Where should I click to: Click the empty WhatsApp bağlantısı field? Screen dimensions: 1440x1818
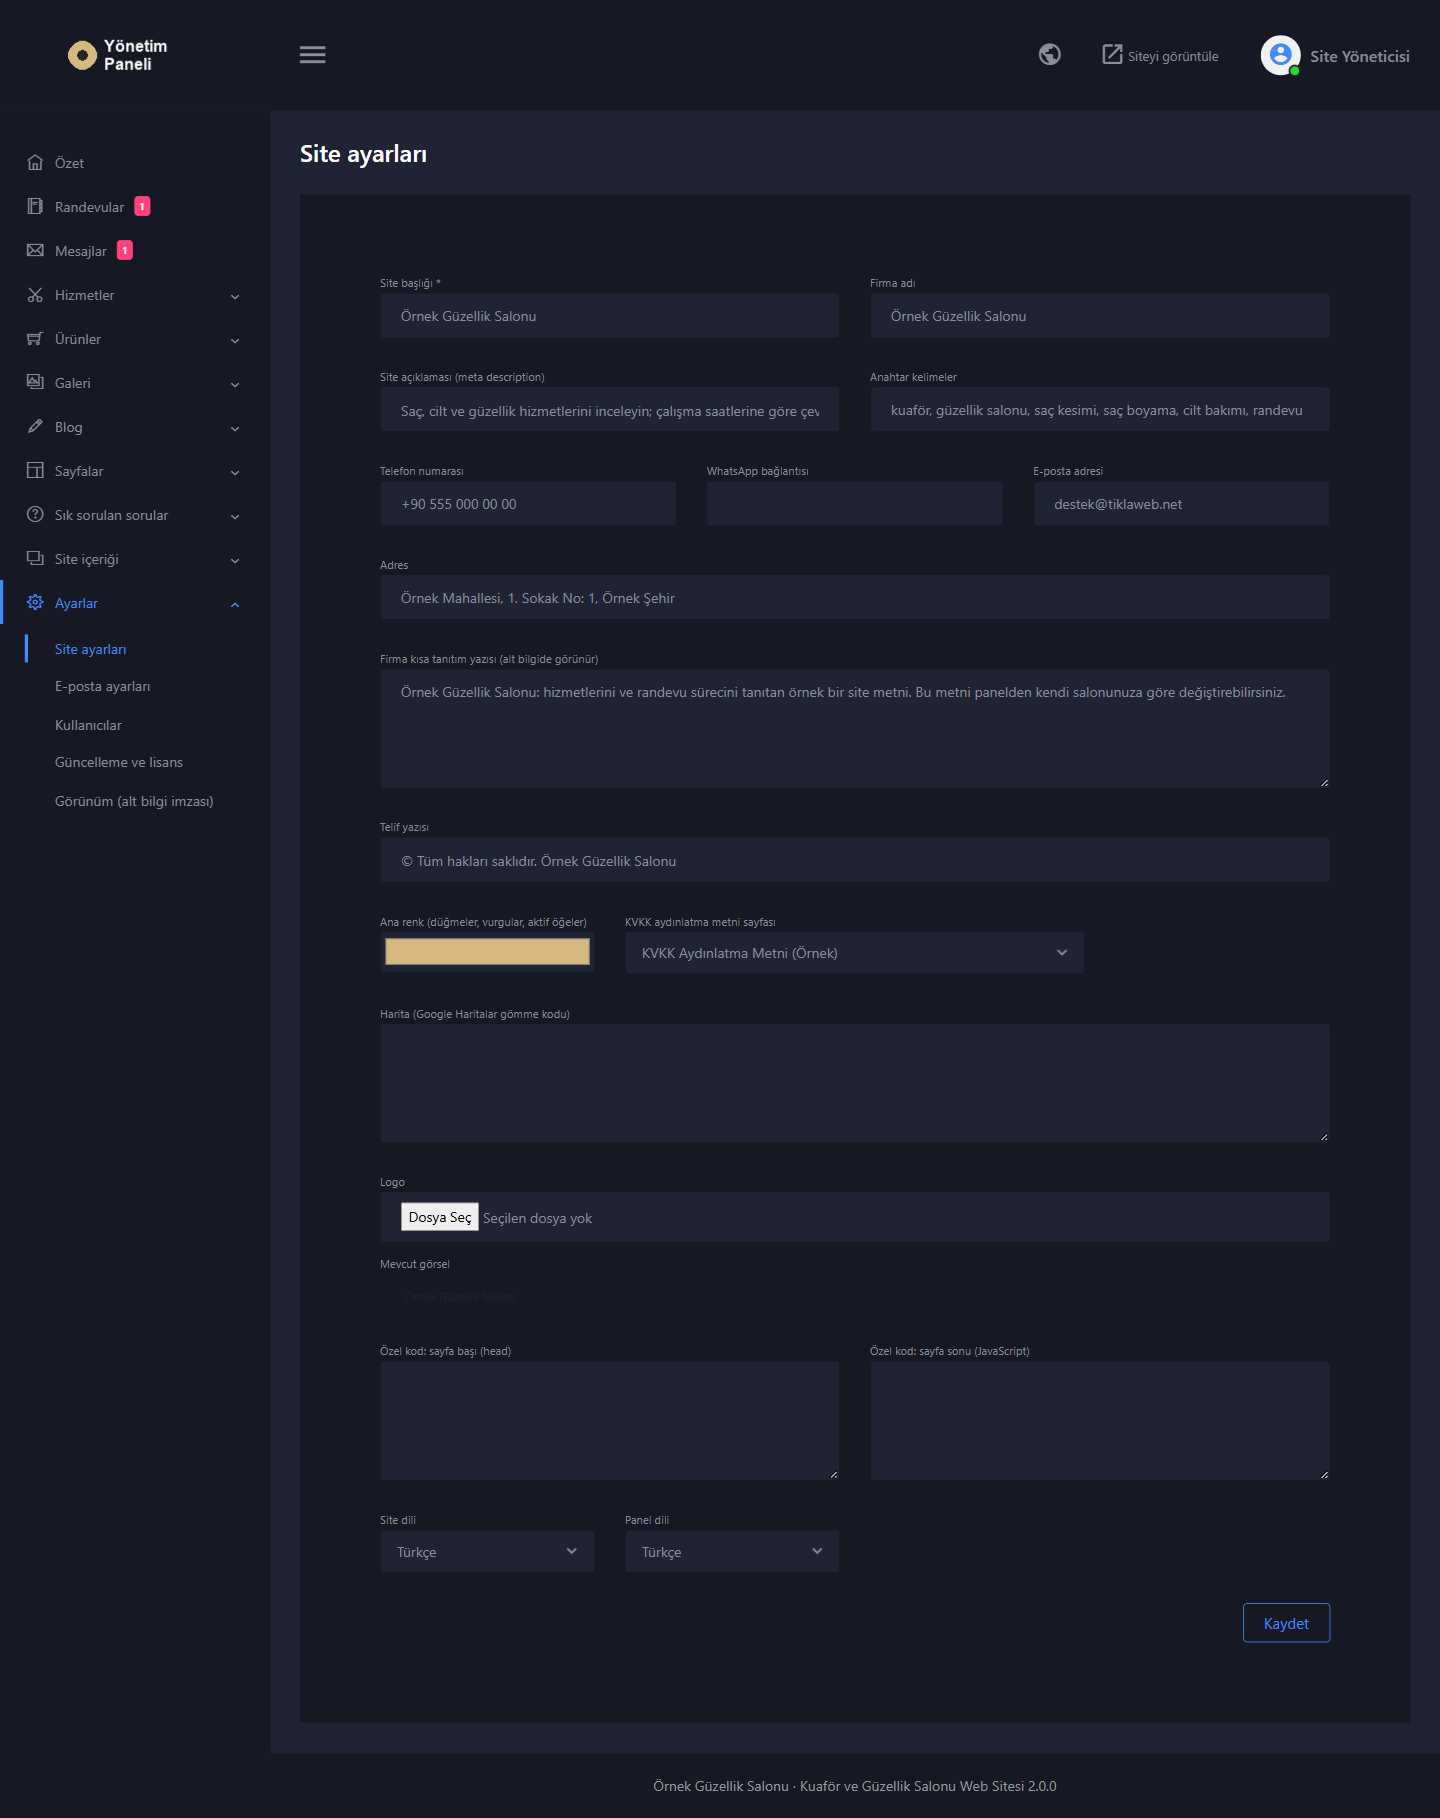coord(854,504)
